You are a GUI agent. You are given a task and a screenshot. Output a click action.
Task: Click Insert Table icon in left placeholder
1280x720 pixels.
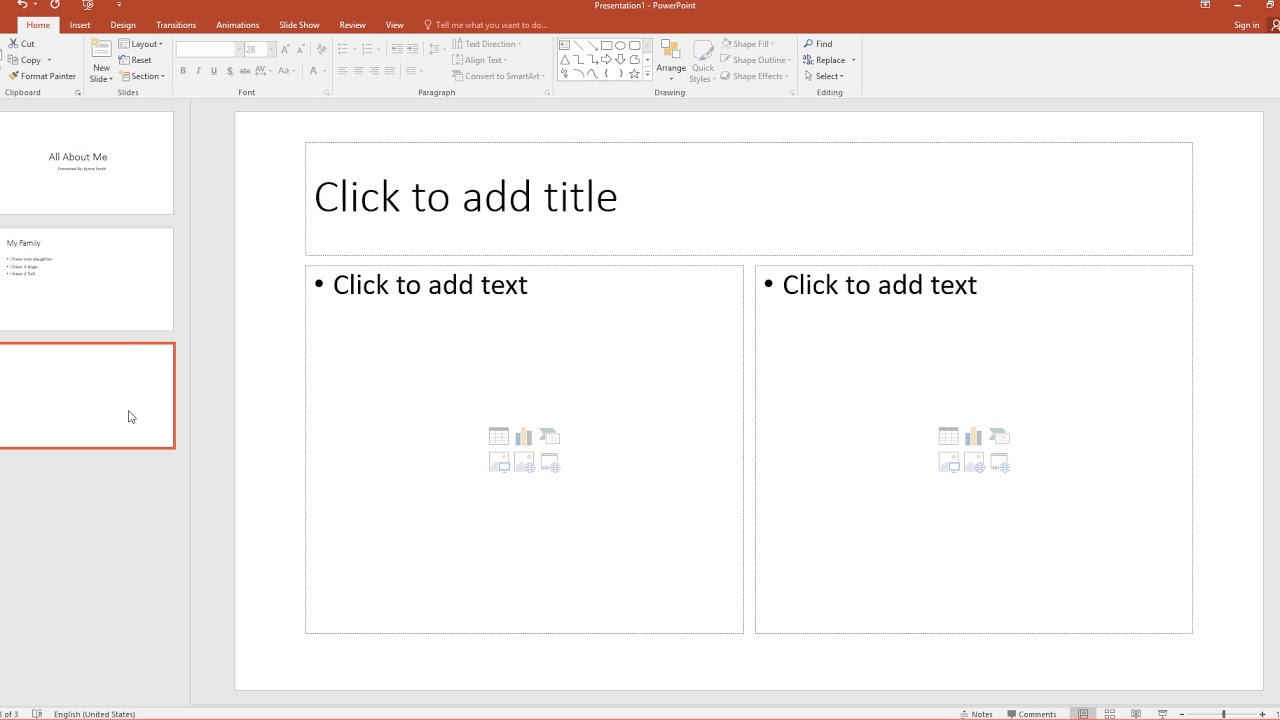[x=499, y=436]
